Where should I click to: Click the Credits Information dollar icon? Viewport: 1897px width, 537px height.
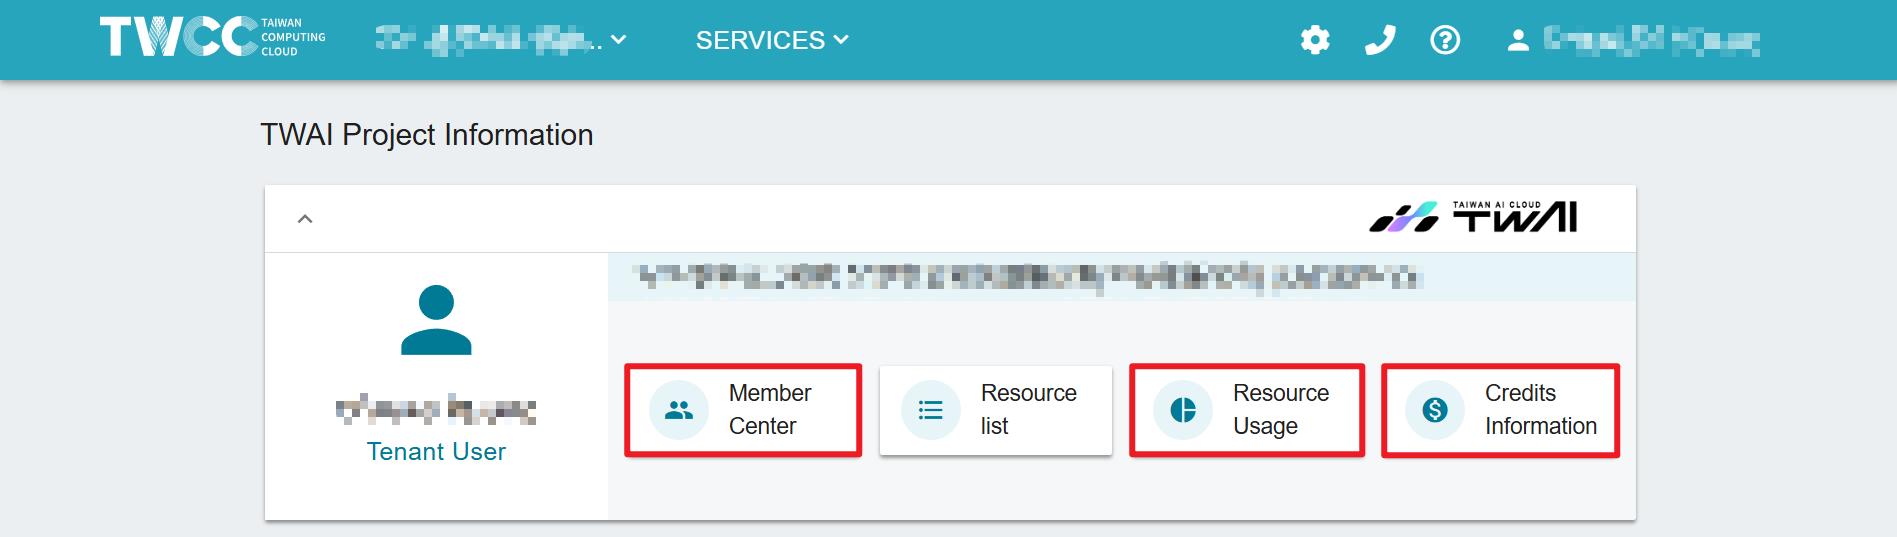click(x=1435, y=410)
